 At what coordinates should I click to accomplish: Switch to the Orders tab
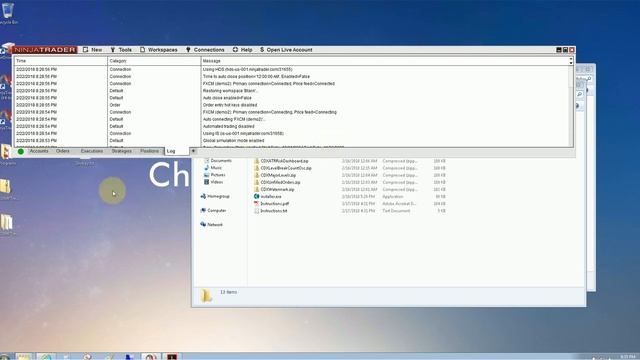click(x=62, y=151)
